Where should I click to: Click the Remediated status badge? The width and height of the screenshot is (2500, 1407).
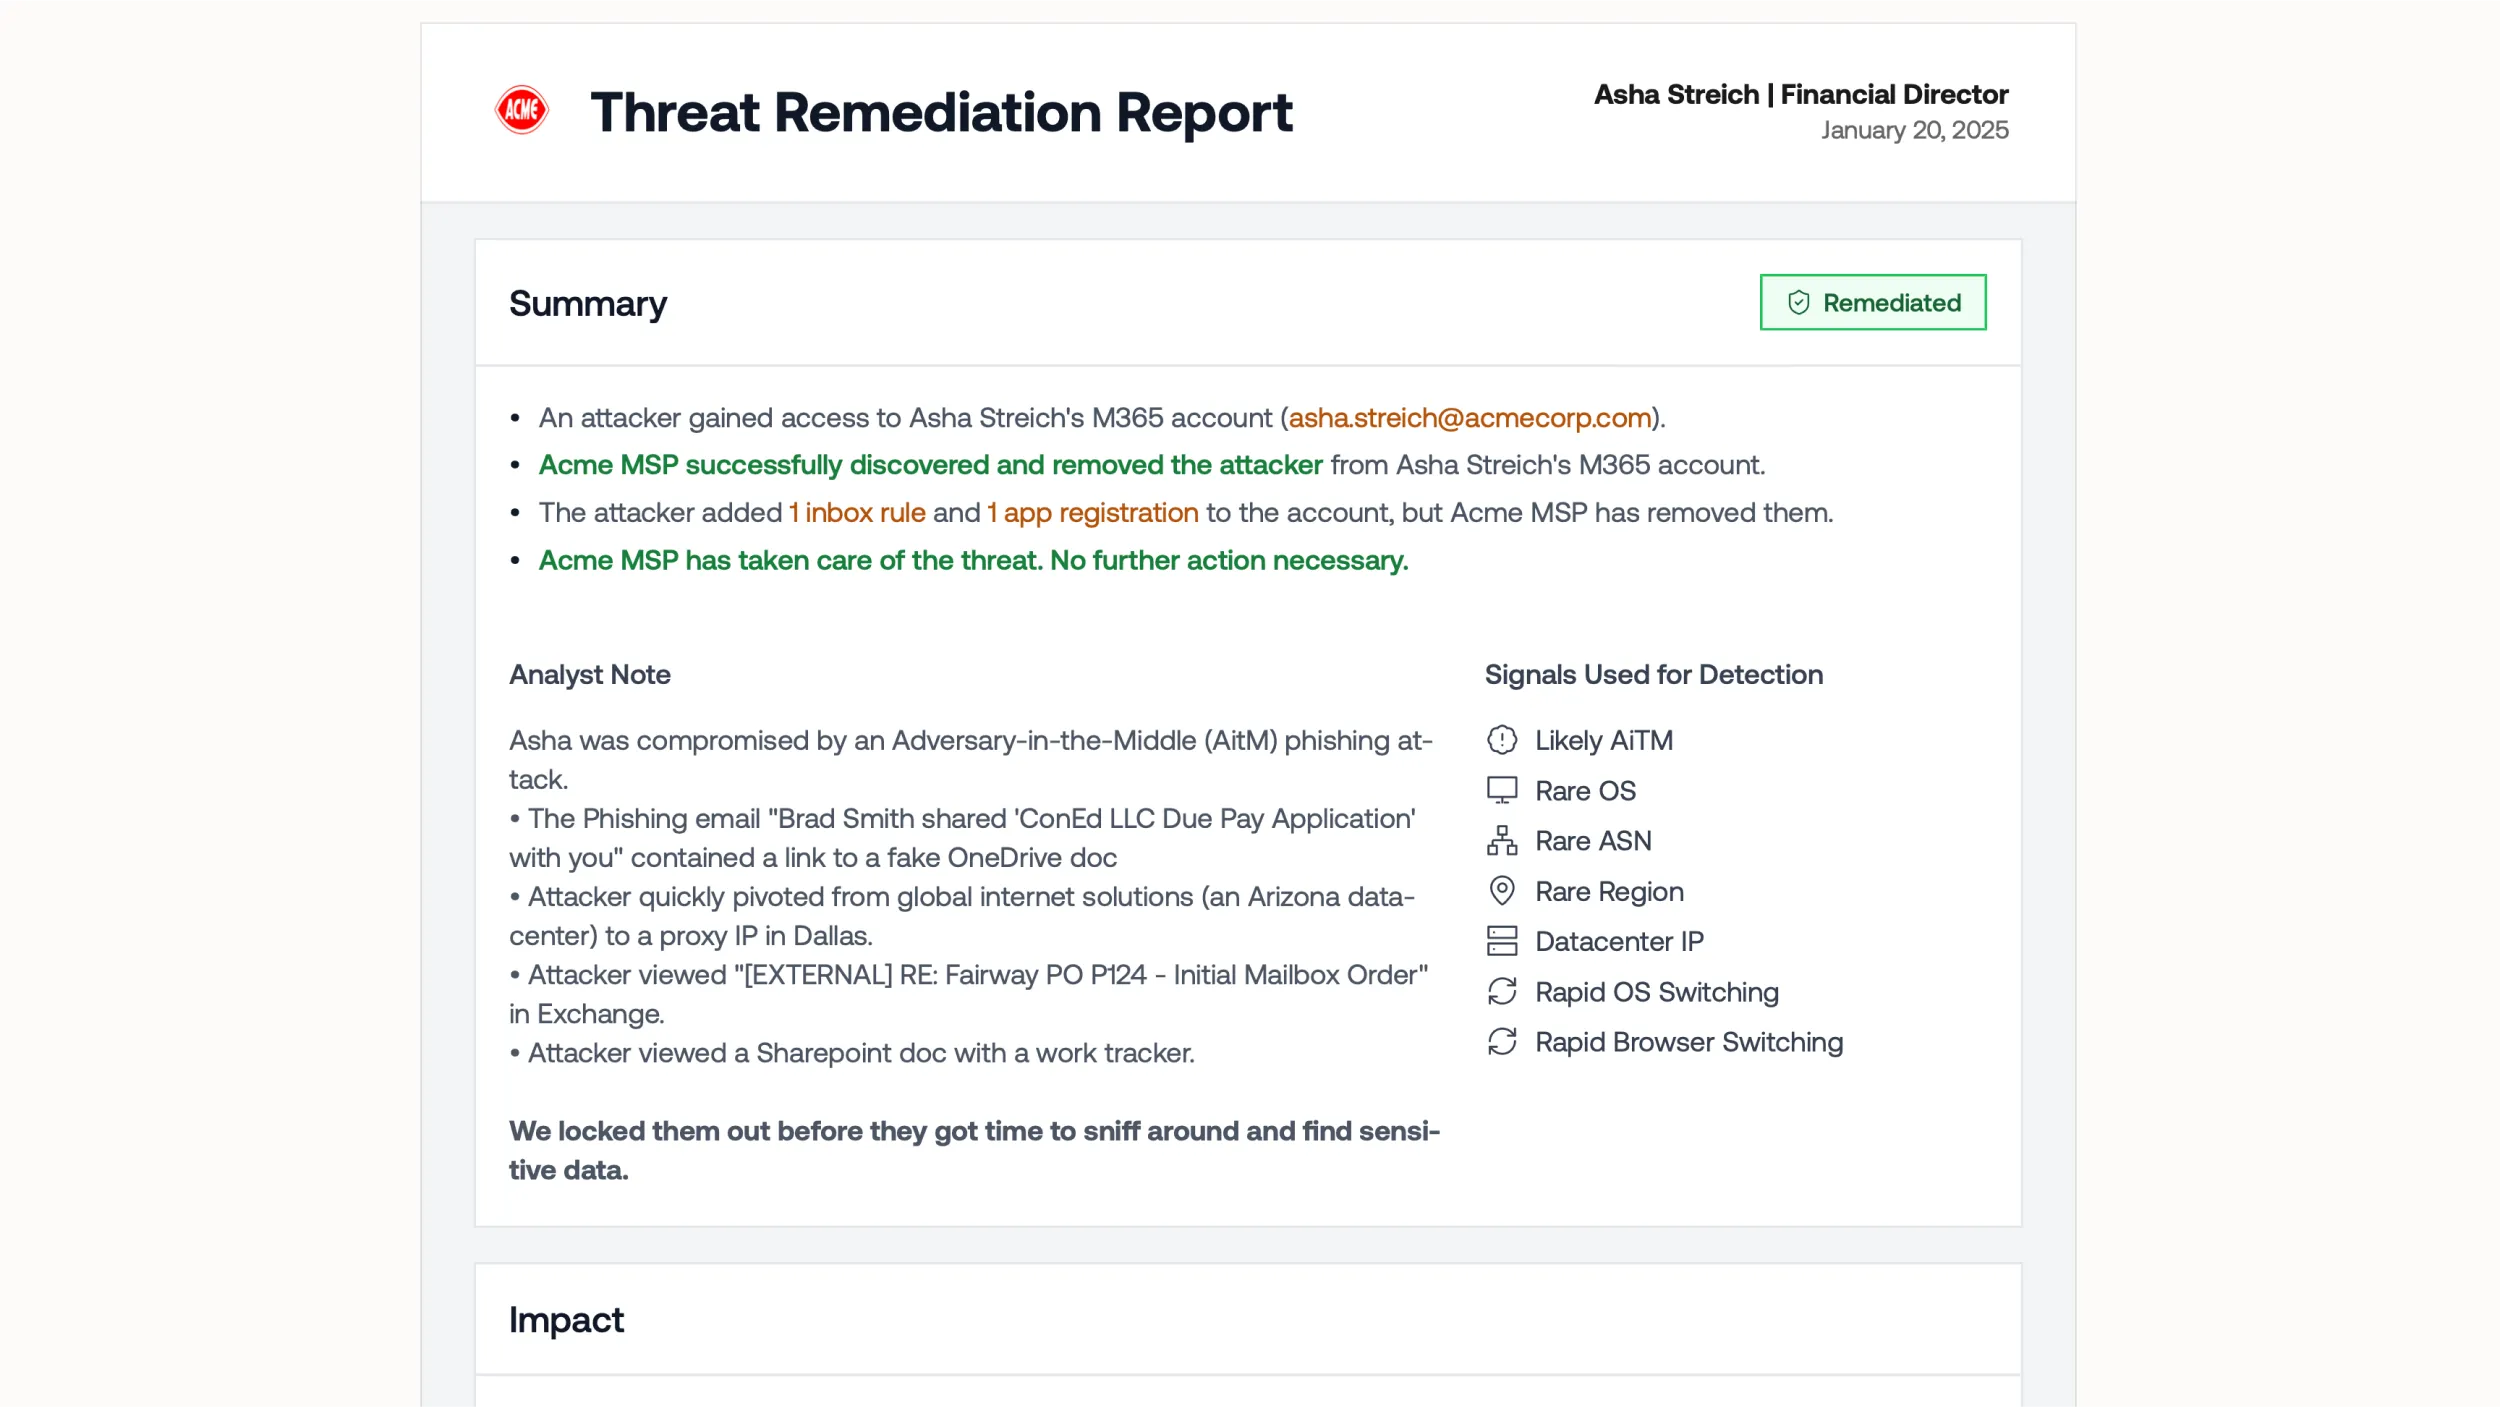click(1872, 303)
